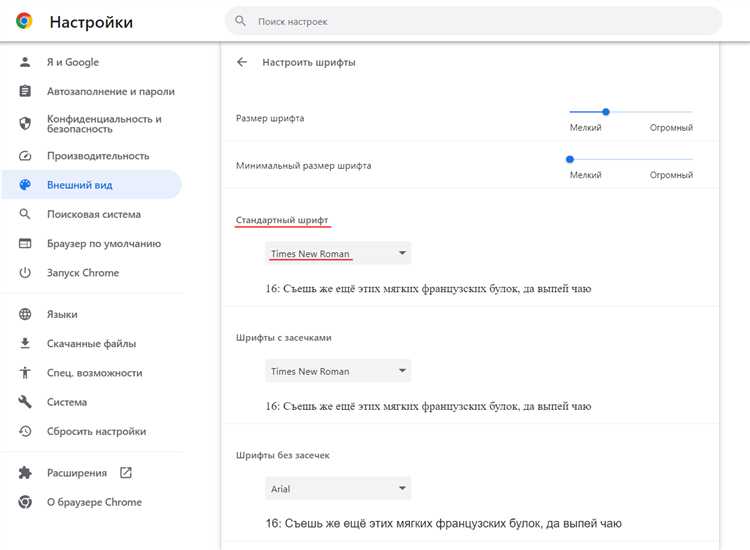The image size is (750, 550).
Task: Click the Конфиденциальность shield icon
Action: coord(26,124)
